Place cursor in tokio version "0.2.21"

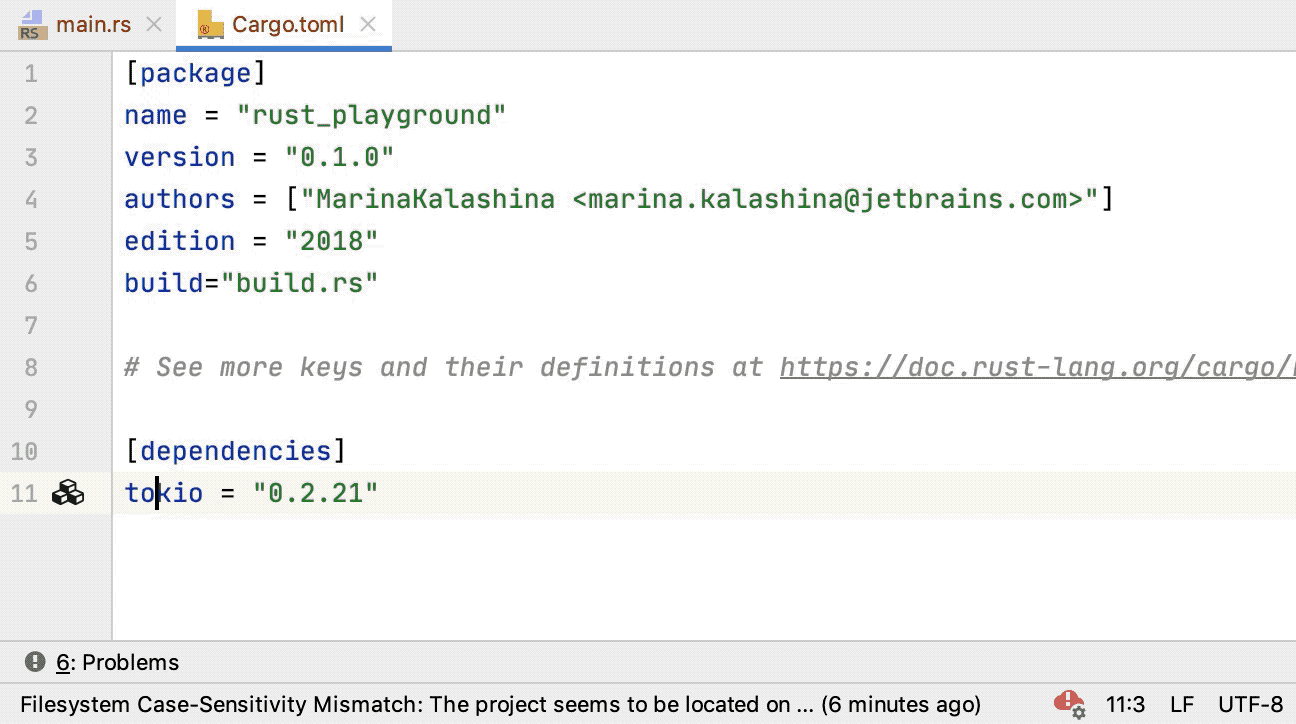pos(315,493)
